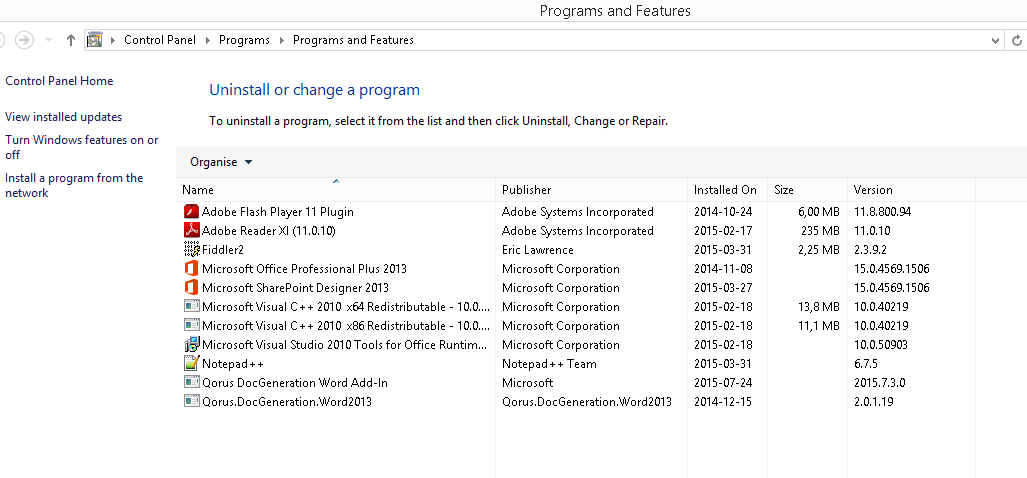Click the Qorus DocGeneration Word Add-In icon

pyautogui.click(x=191, y=382)
